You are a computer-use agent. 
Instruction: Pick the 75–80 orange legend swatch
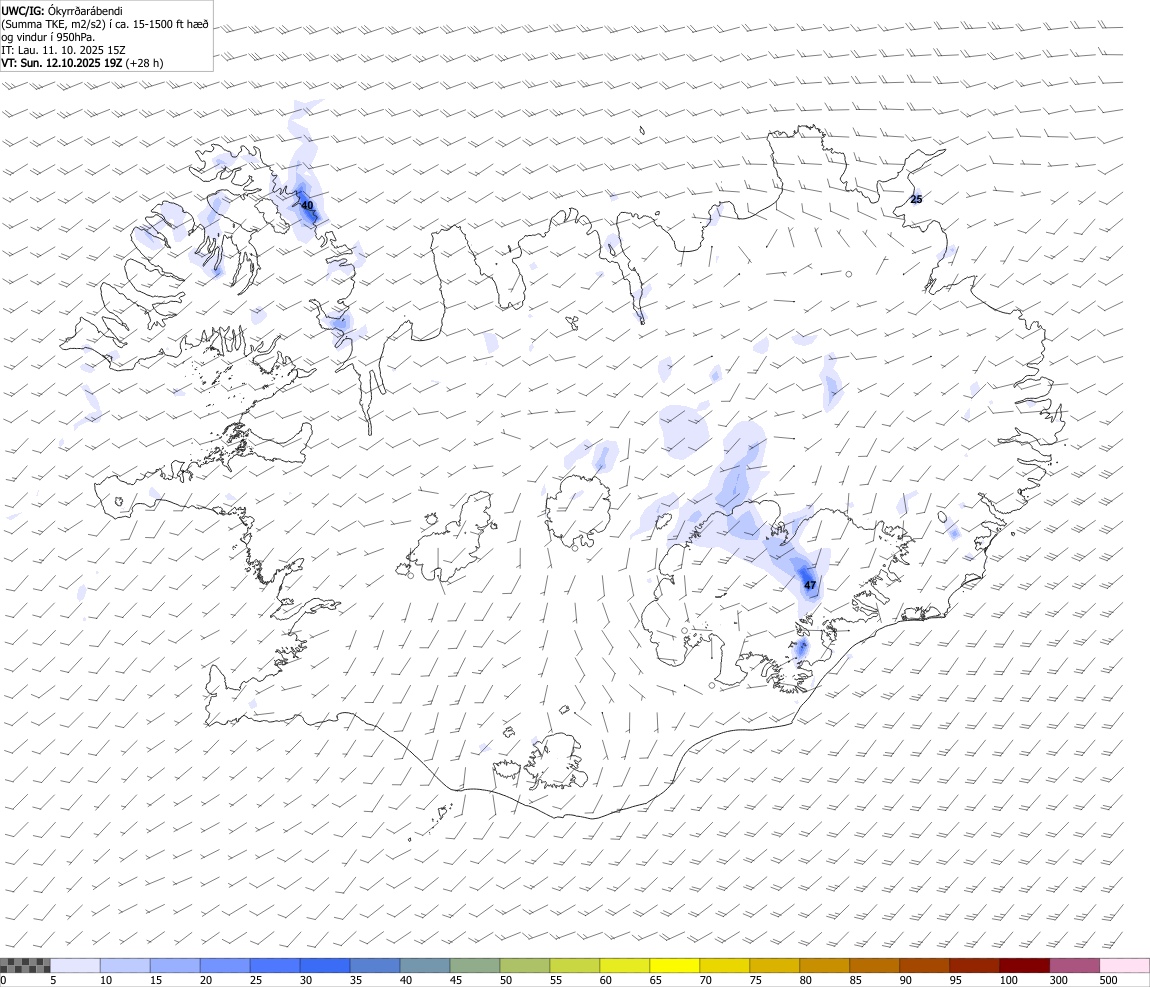click(x=774, y=965)
